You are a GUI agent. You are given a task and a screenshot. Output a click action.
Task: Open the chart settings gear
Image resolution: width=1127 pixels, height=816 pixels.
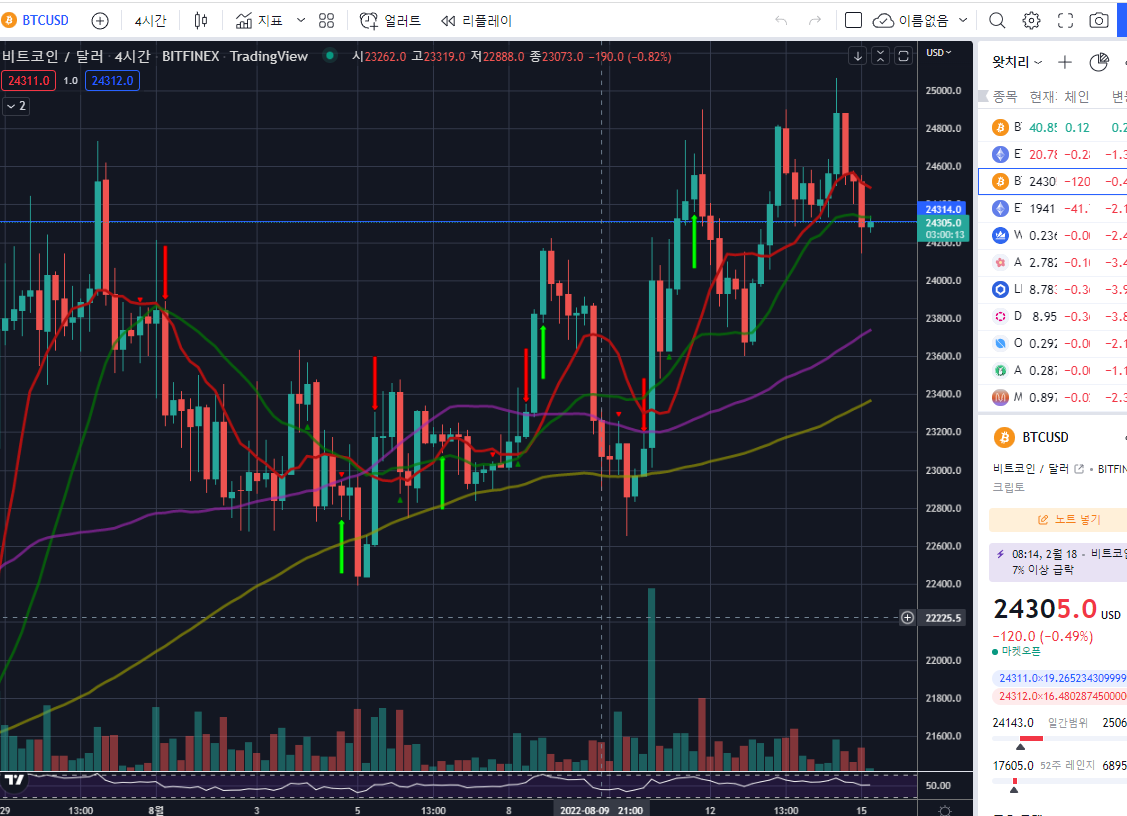point(1031,21)
